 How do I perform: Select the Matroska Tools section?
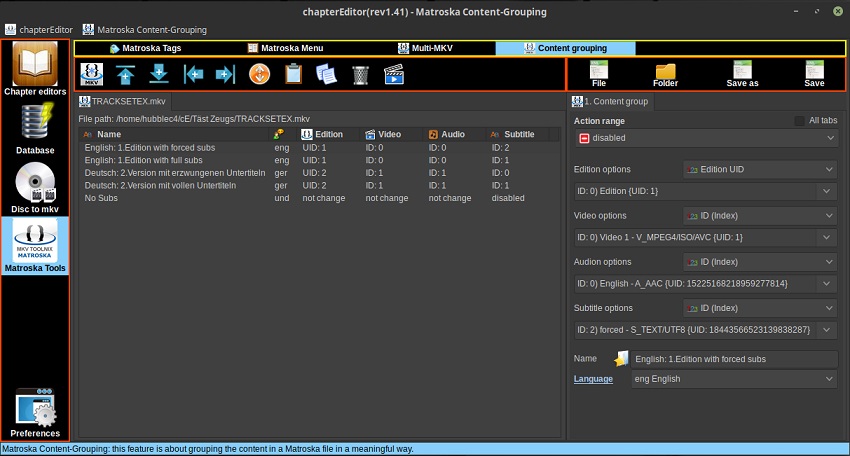pos(35,246)
